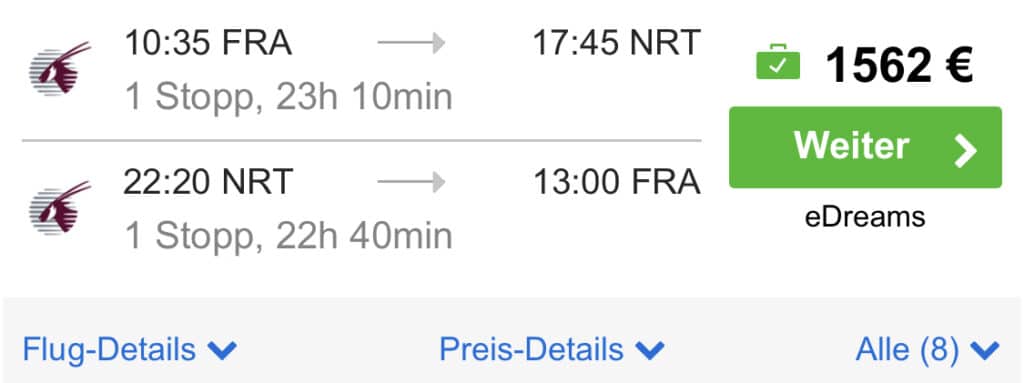Click the chevron next to Alle (8)

(985, 351)
